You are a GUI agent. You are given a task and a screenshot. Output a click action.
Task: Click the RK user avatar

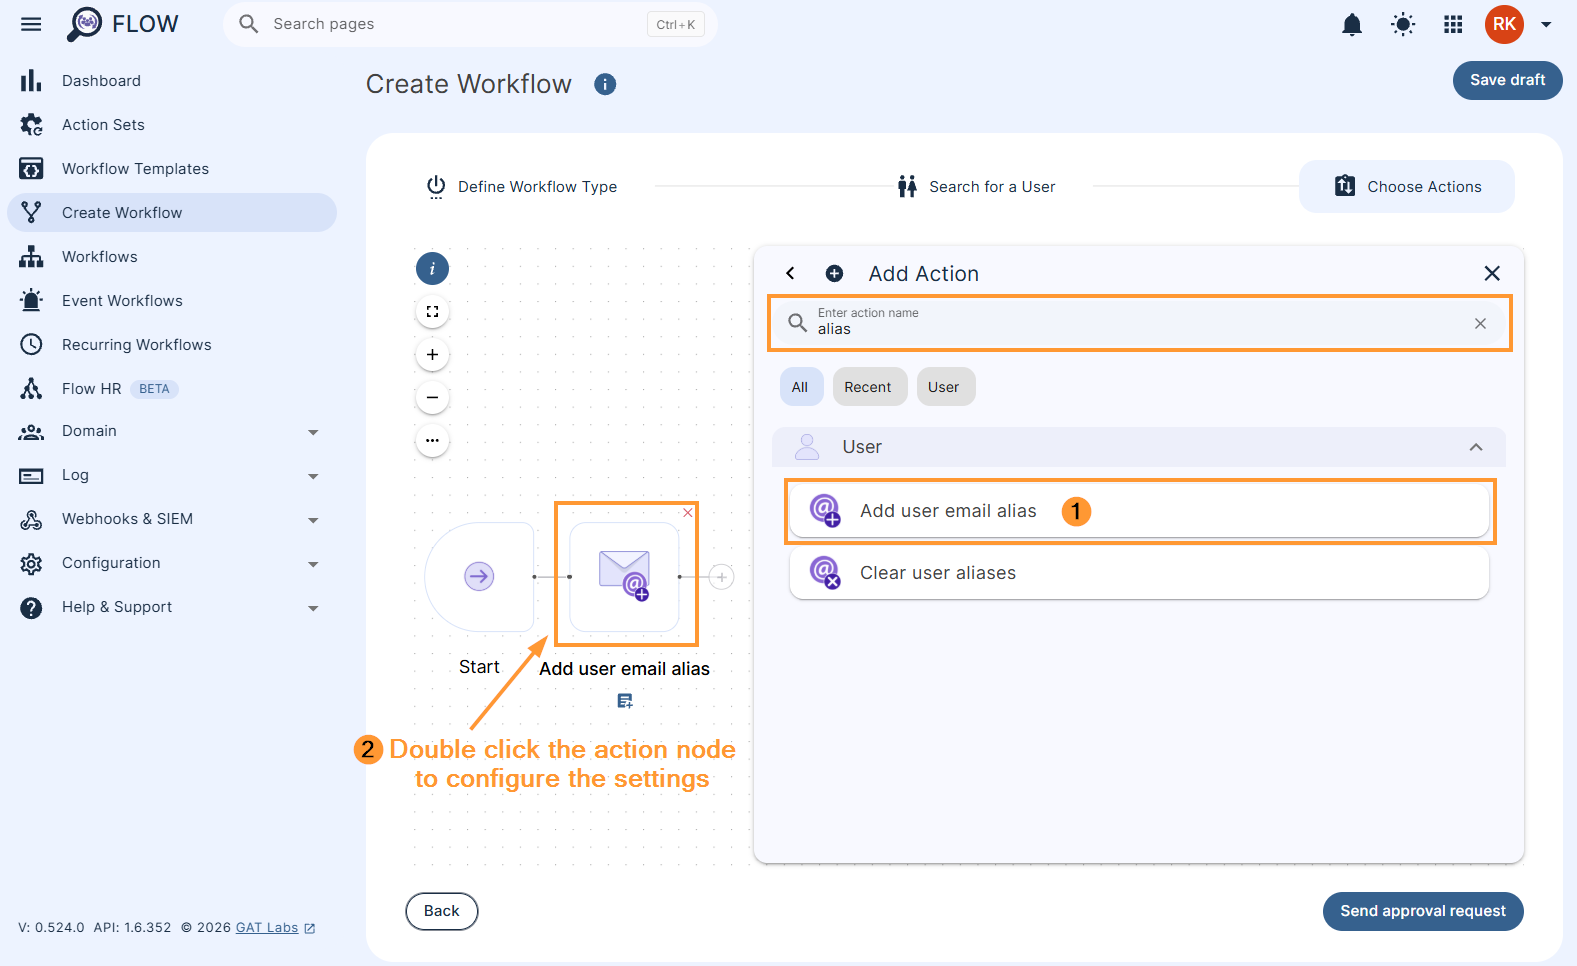pos(1504,24)
